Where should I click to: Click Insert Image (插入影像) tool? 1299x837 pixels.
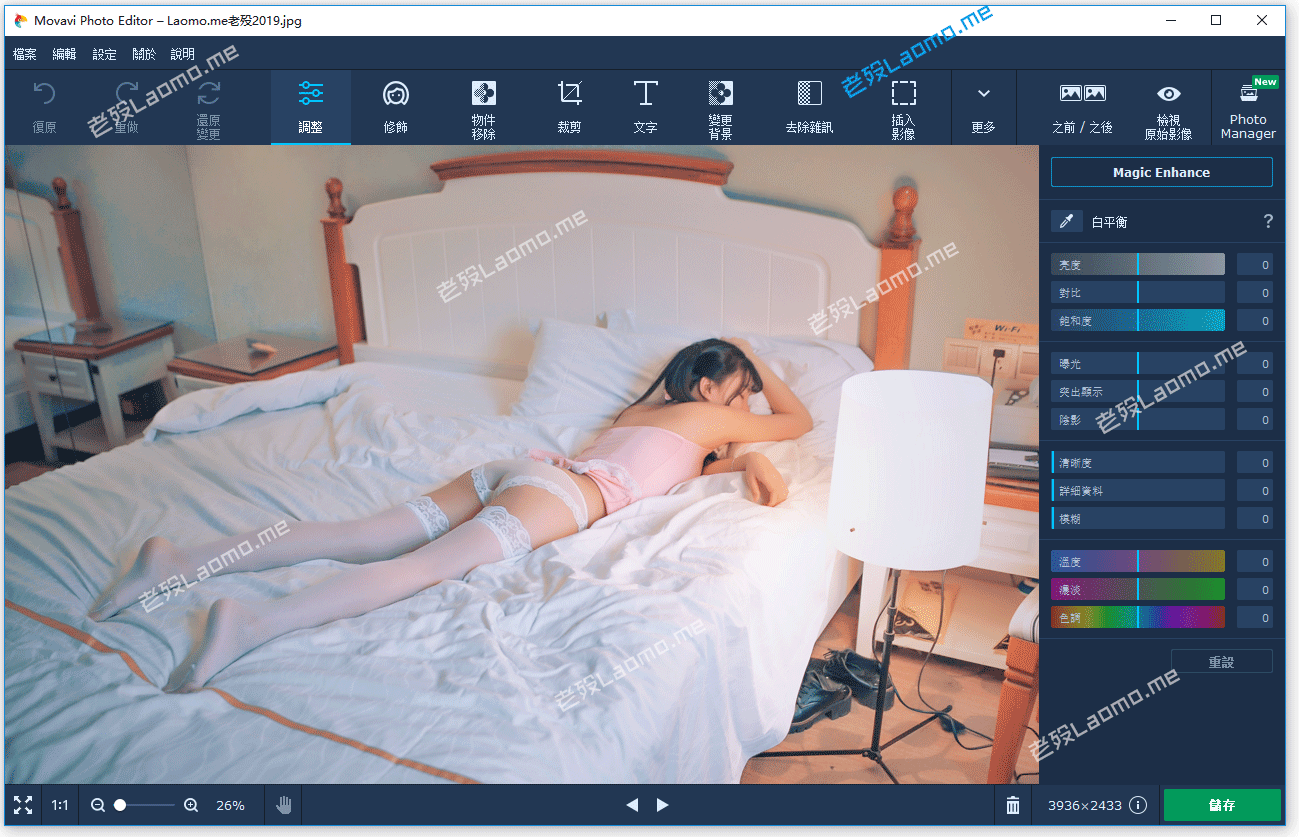[x=904, y=108]
